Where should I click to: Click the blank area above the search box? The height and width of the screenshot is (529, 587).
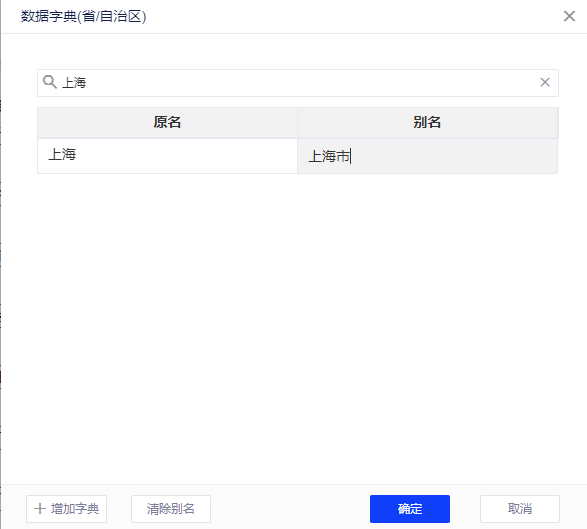[298, 51]
